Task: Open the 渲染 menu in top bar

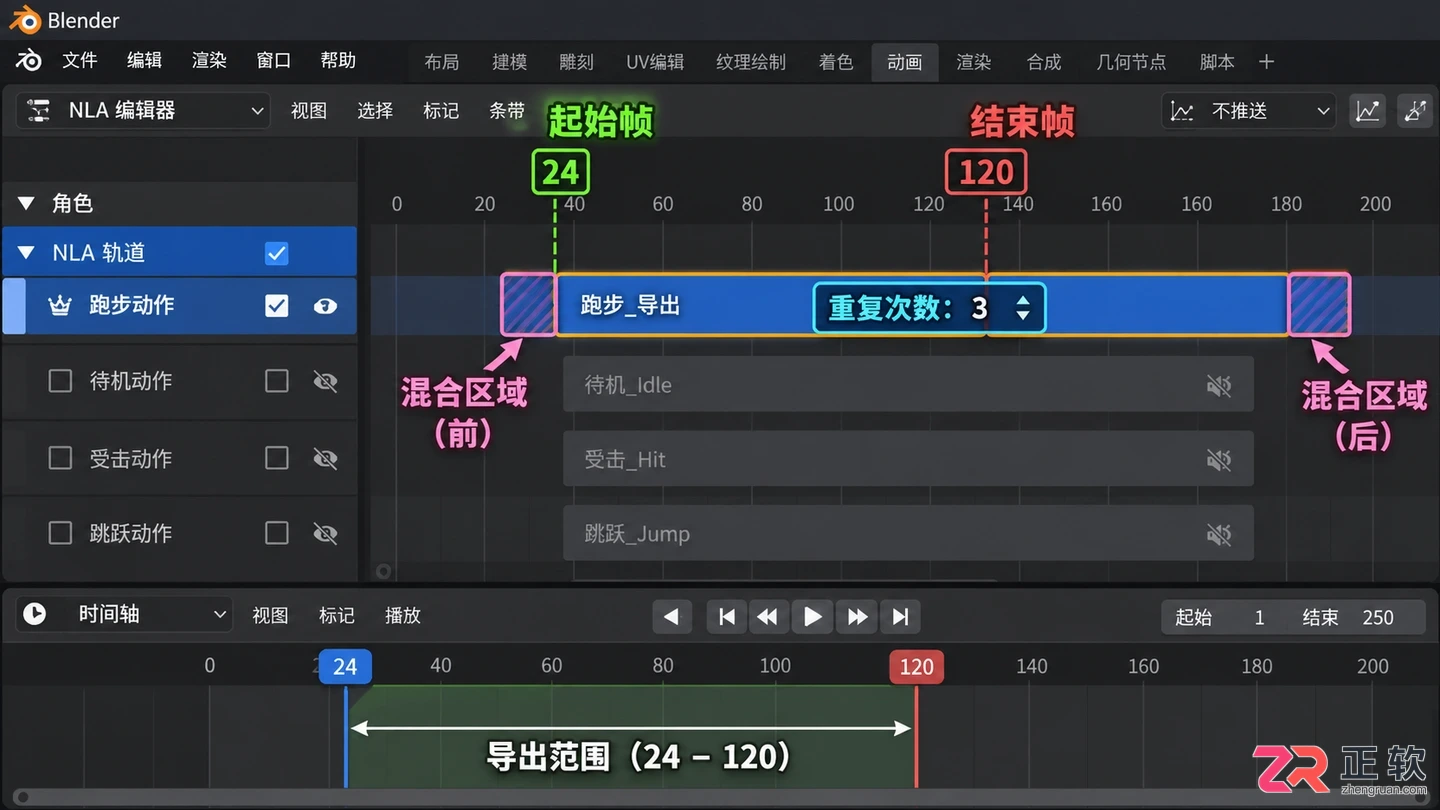Action: point(209,61)
